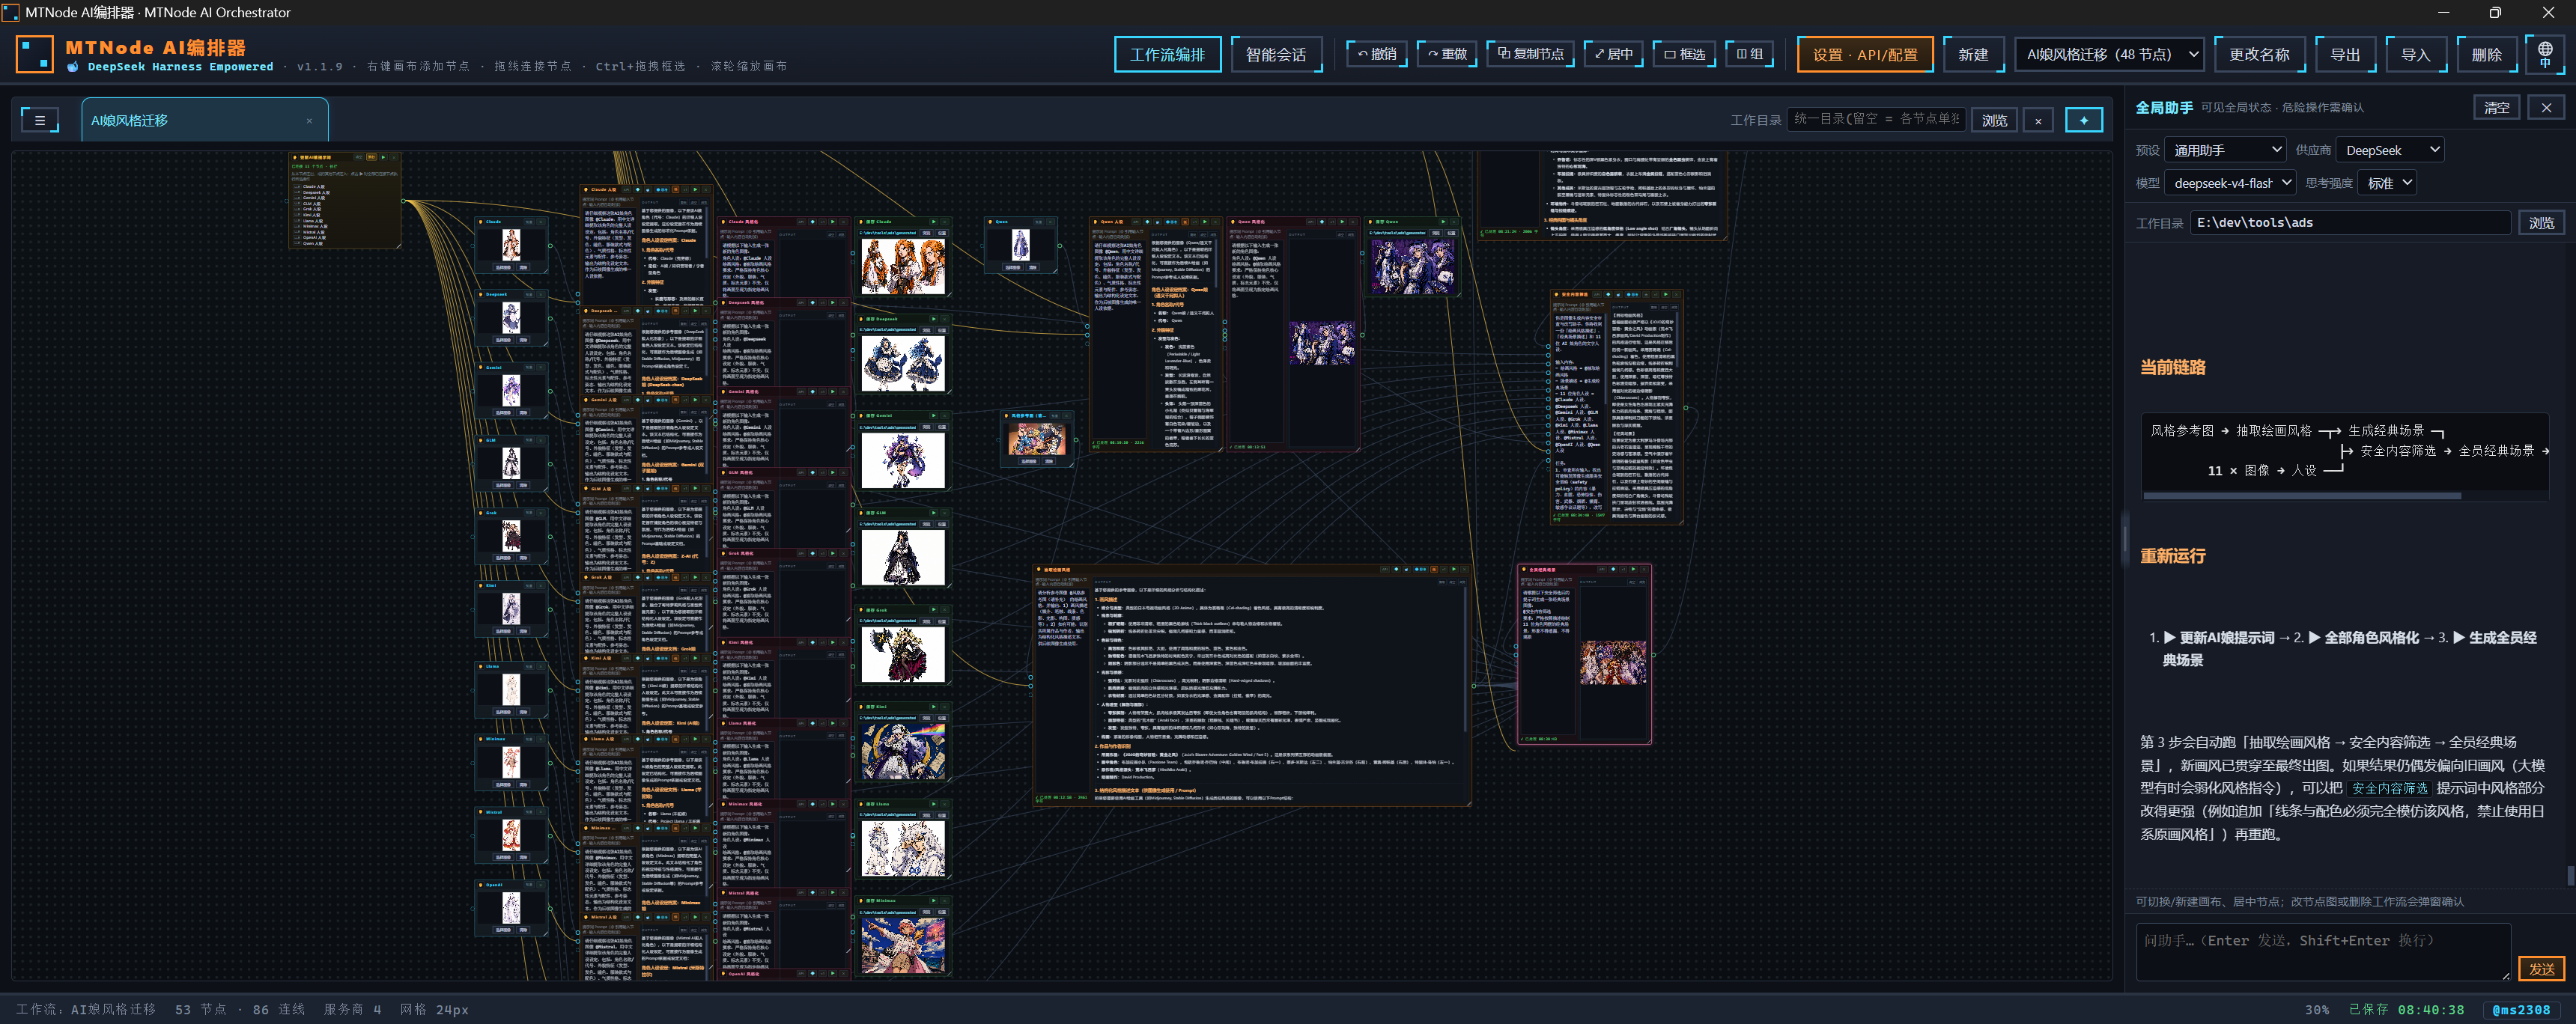Click the Undo (撤销) toolbar button
The width and height of the screenshot is (2576, 1024).
coord(1376,54)
